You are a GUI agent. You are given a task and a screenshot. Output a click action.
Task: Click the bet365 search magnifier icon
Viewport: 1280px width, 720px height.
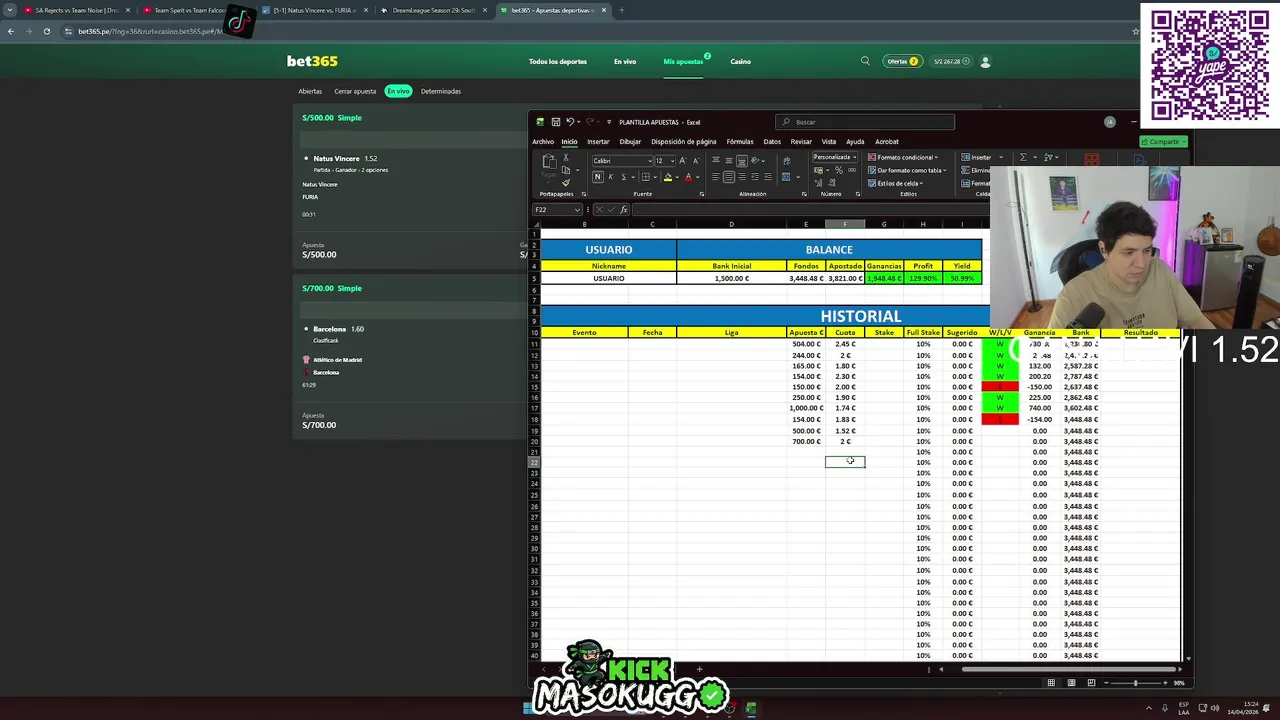(865, 61)
